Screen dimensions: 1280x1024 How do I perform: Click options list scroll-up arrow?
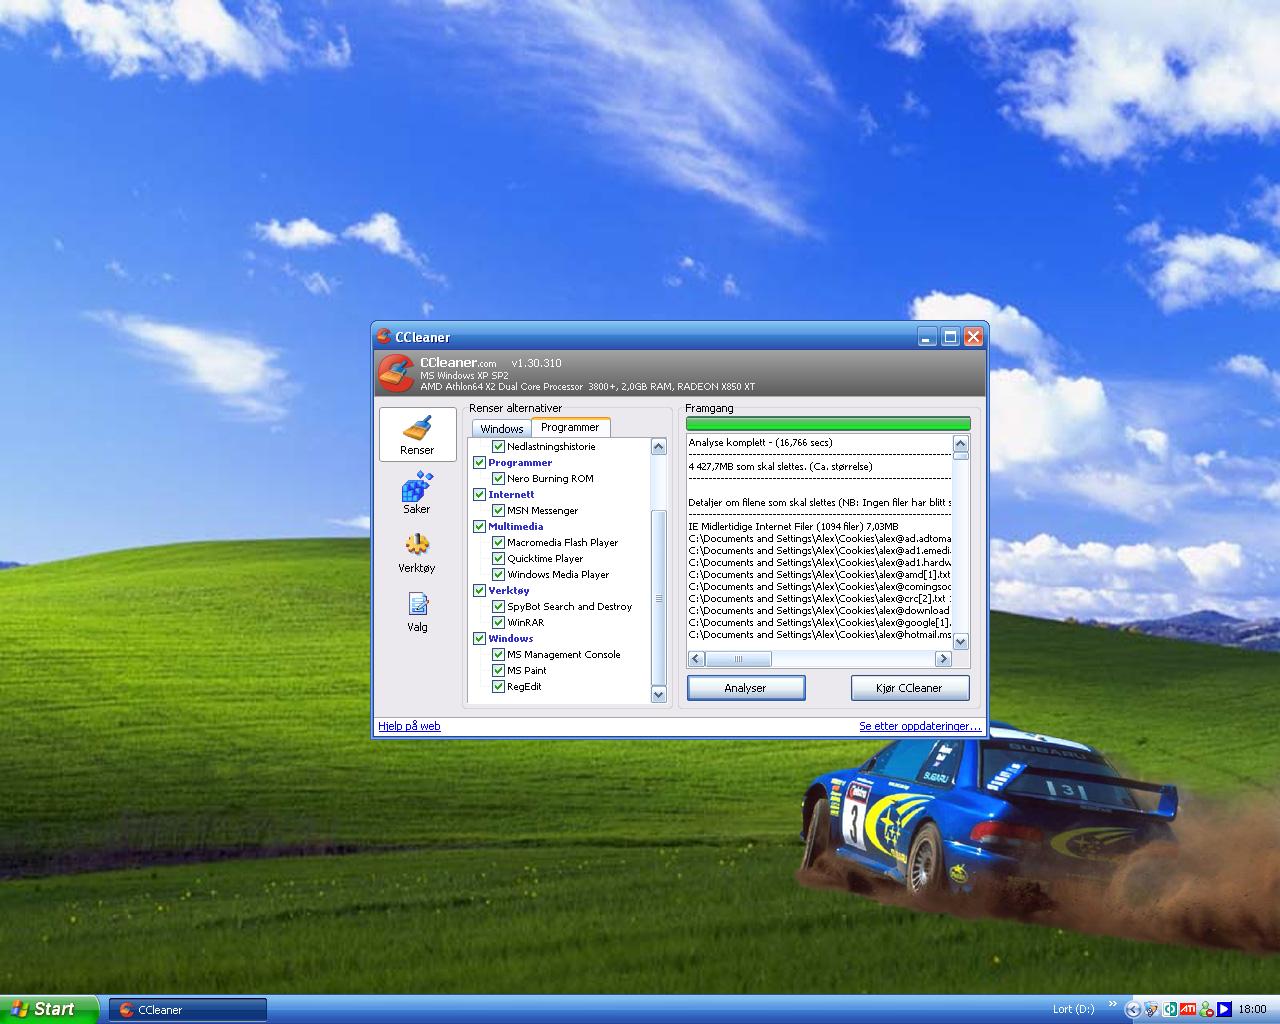(x=658, y=446)
